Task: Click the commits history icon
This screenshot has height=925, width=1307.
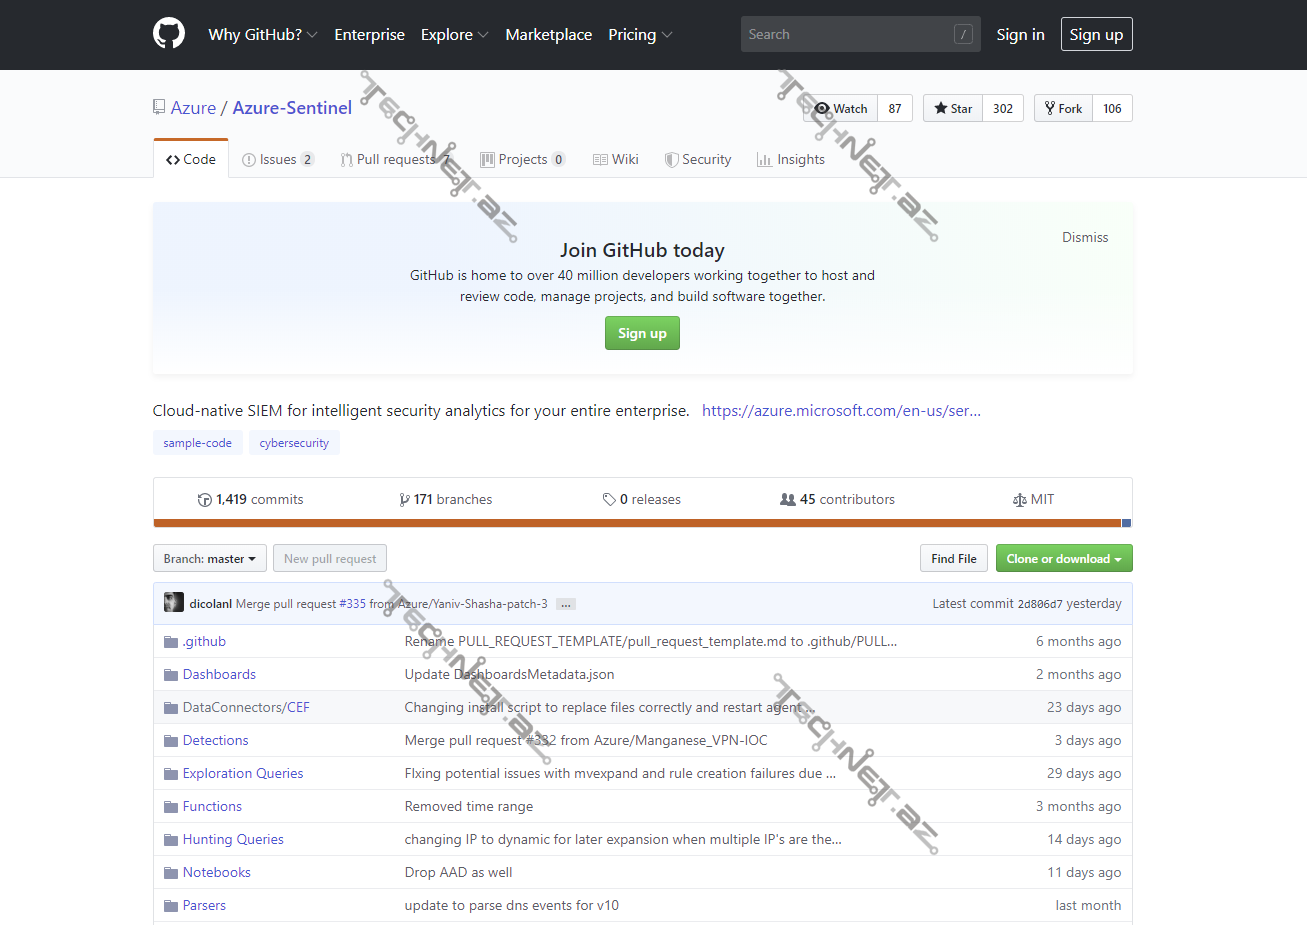Action: tap(205, 500)
